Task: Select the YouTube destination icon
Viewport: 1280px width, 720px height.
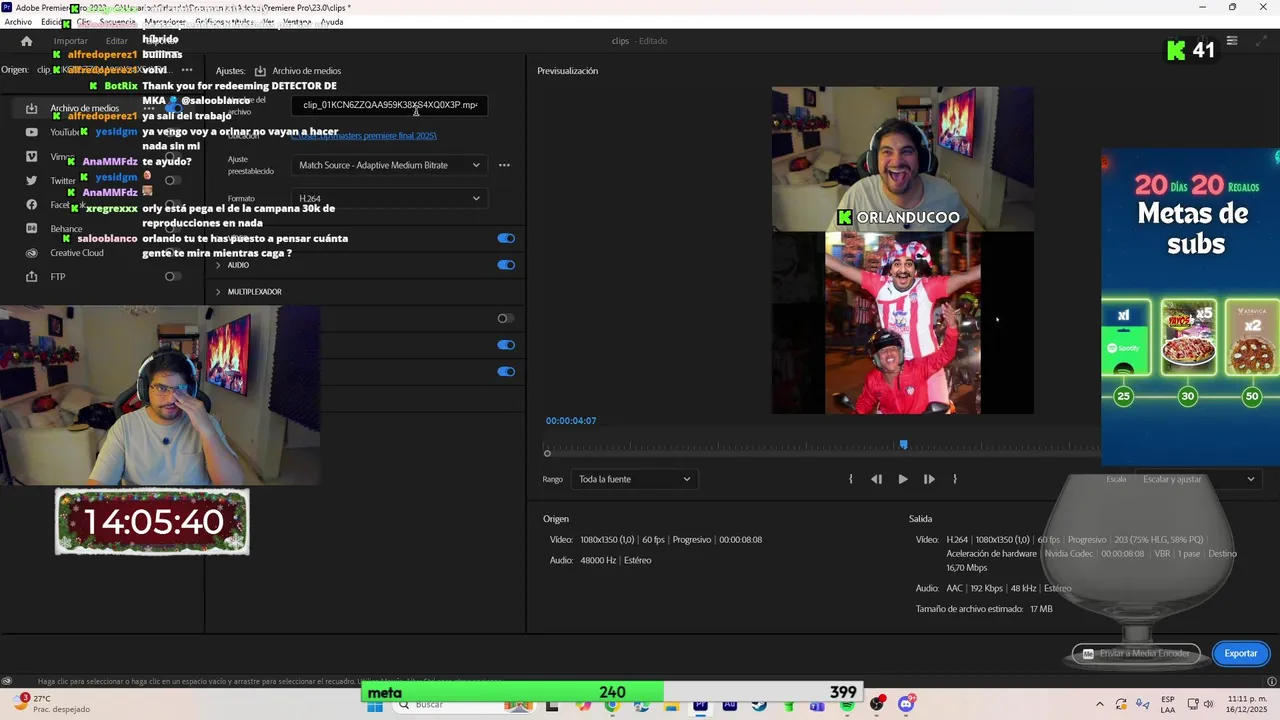Action: click(x=31, y=132)
